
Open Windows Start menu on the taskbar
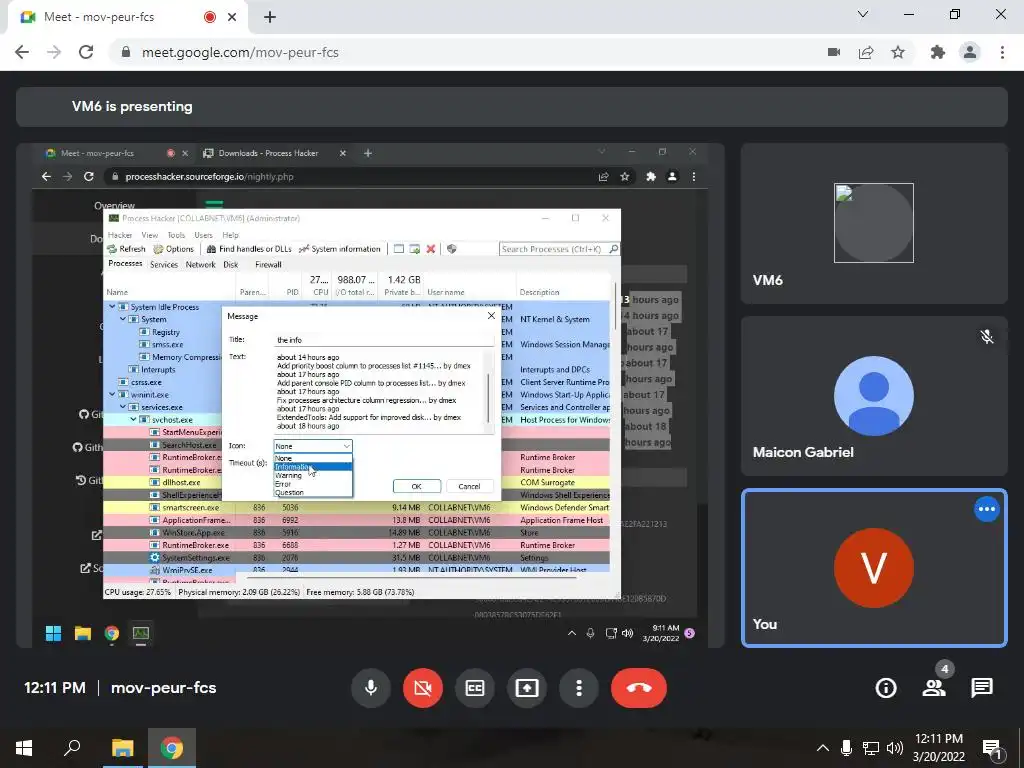click(x=24, y=748)
